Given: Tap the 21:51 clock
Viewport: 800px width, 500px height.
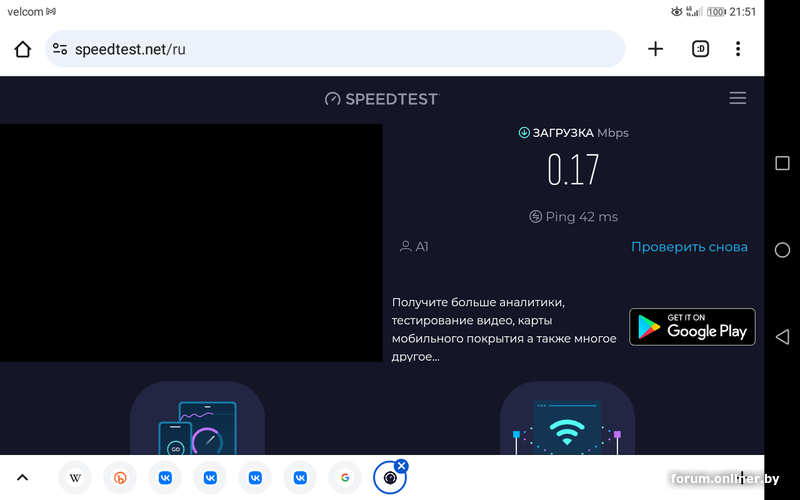Looking at the screenshot, I should (742, 12).
